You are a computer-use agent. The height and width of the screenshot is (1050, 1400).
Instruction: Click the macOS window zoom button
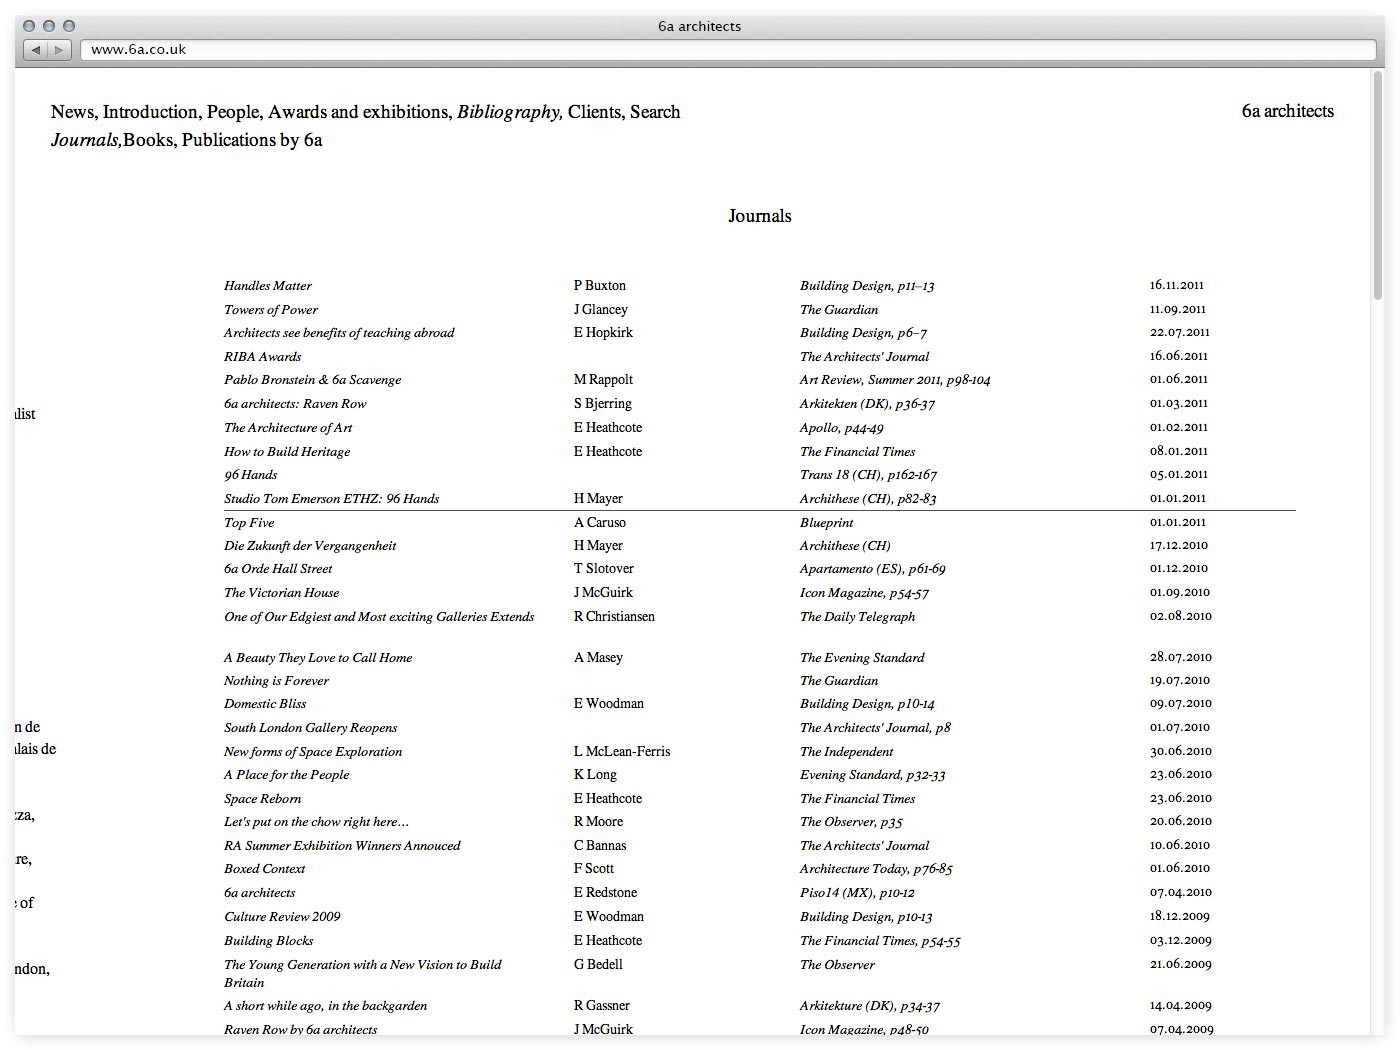[69, 26]
